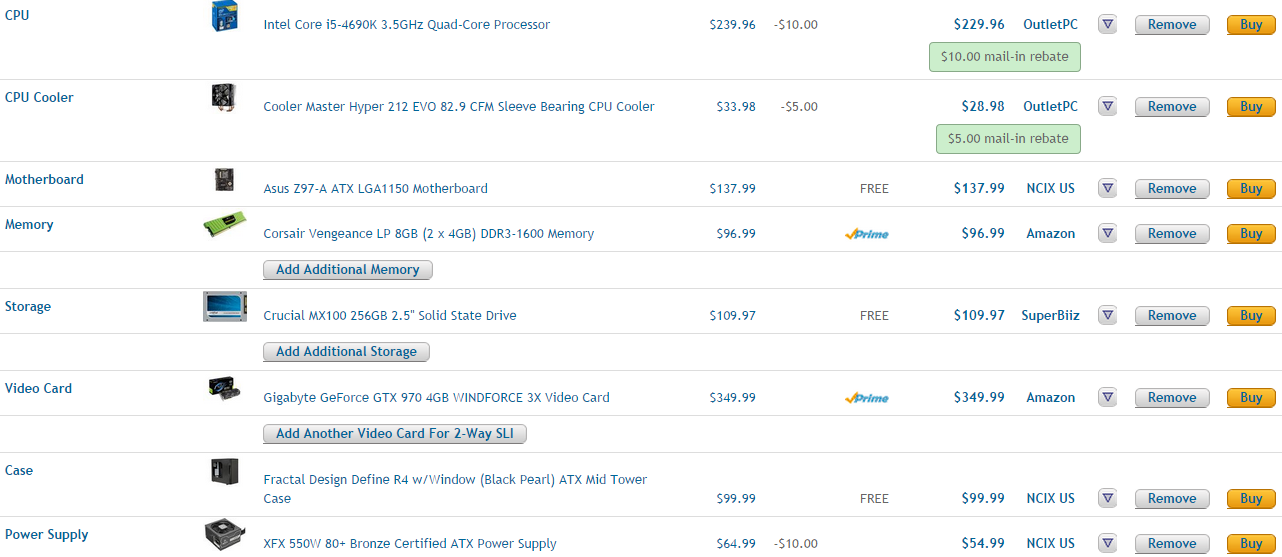Screen dimensions: 1282x557
Task: Open the Video Card category link
Action: pos(38,388)
